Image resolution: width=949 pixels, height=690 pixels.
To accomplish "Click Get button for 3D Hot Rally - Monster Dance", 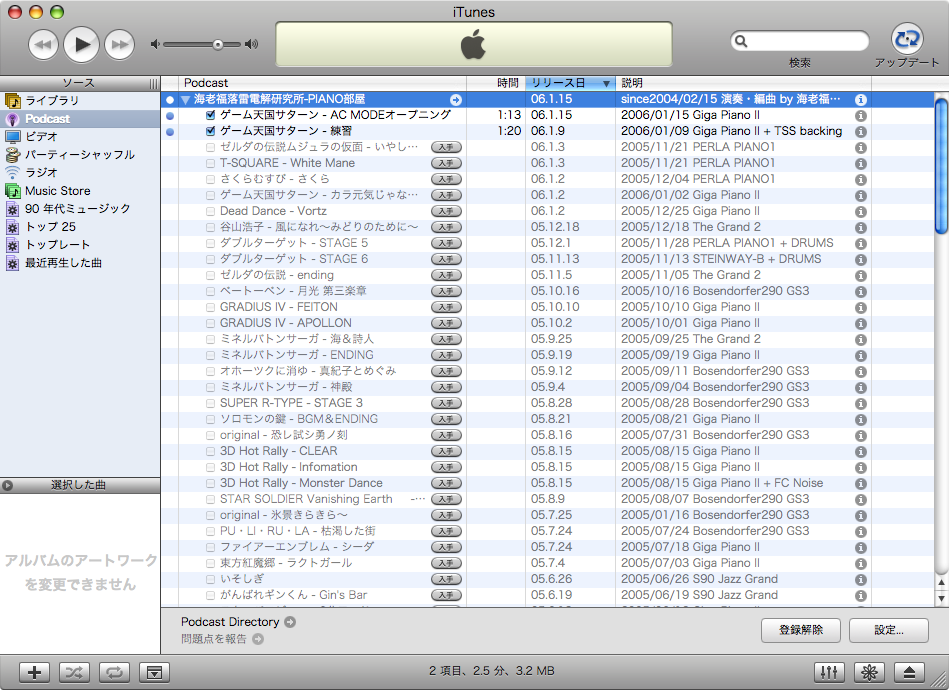I will (446, 483).
